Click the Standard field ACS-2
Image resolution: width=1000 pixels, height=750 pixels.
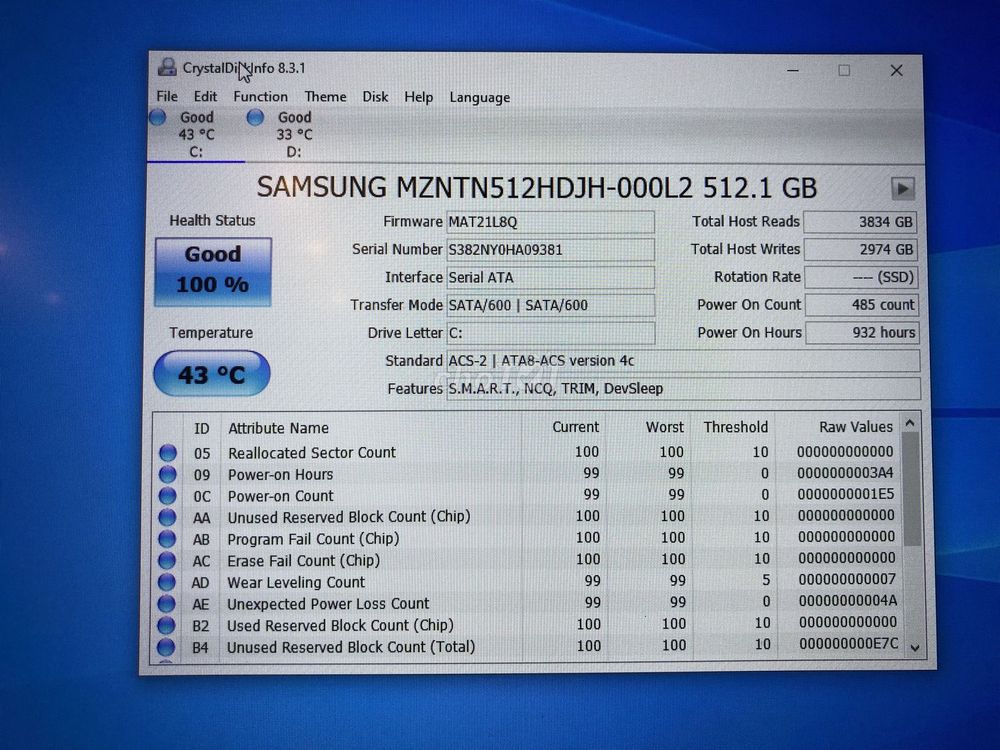coord(683,361)
